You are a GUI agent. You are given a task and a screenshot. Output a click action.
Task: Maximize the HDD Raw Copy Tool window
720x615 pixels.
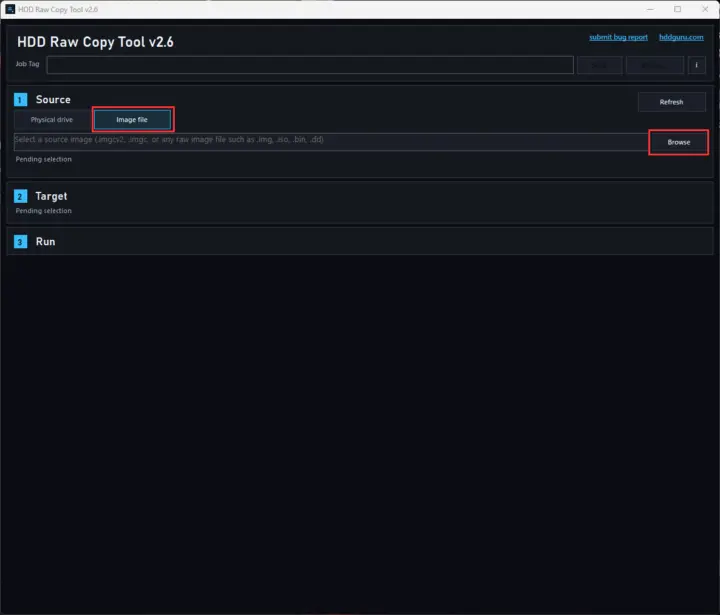(x=677, y=9)
